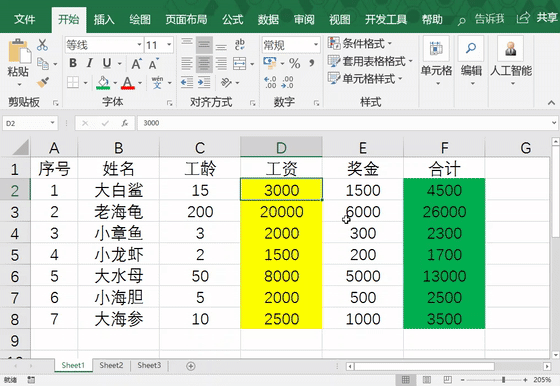Apply Percent style
The image size is (560, 386).
click(x=295, y=64)
